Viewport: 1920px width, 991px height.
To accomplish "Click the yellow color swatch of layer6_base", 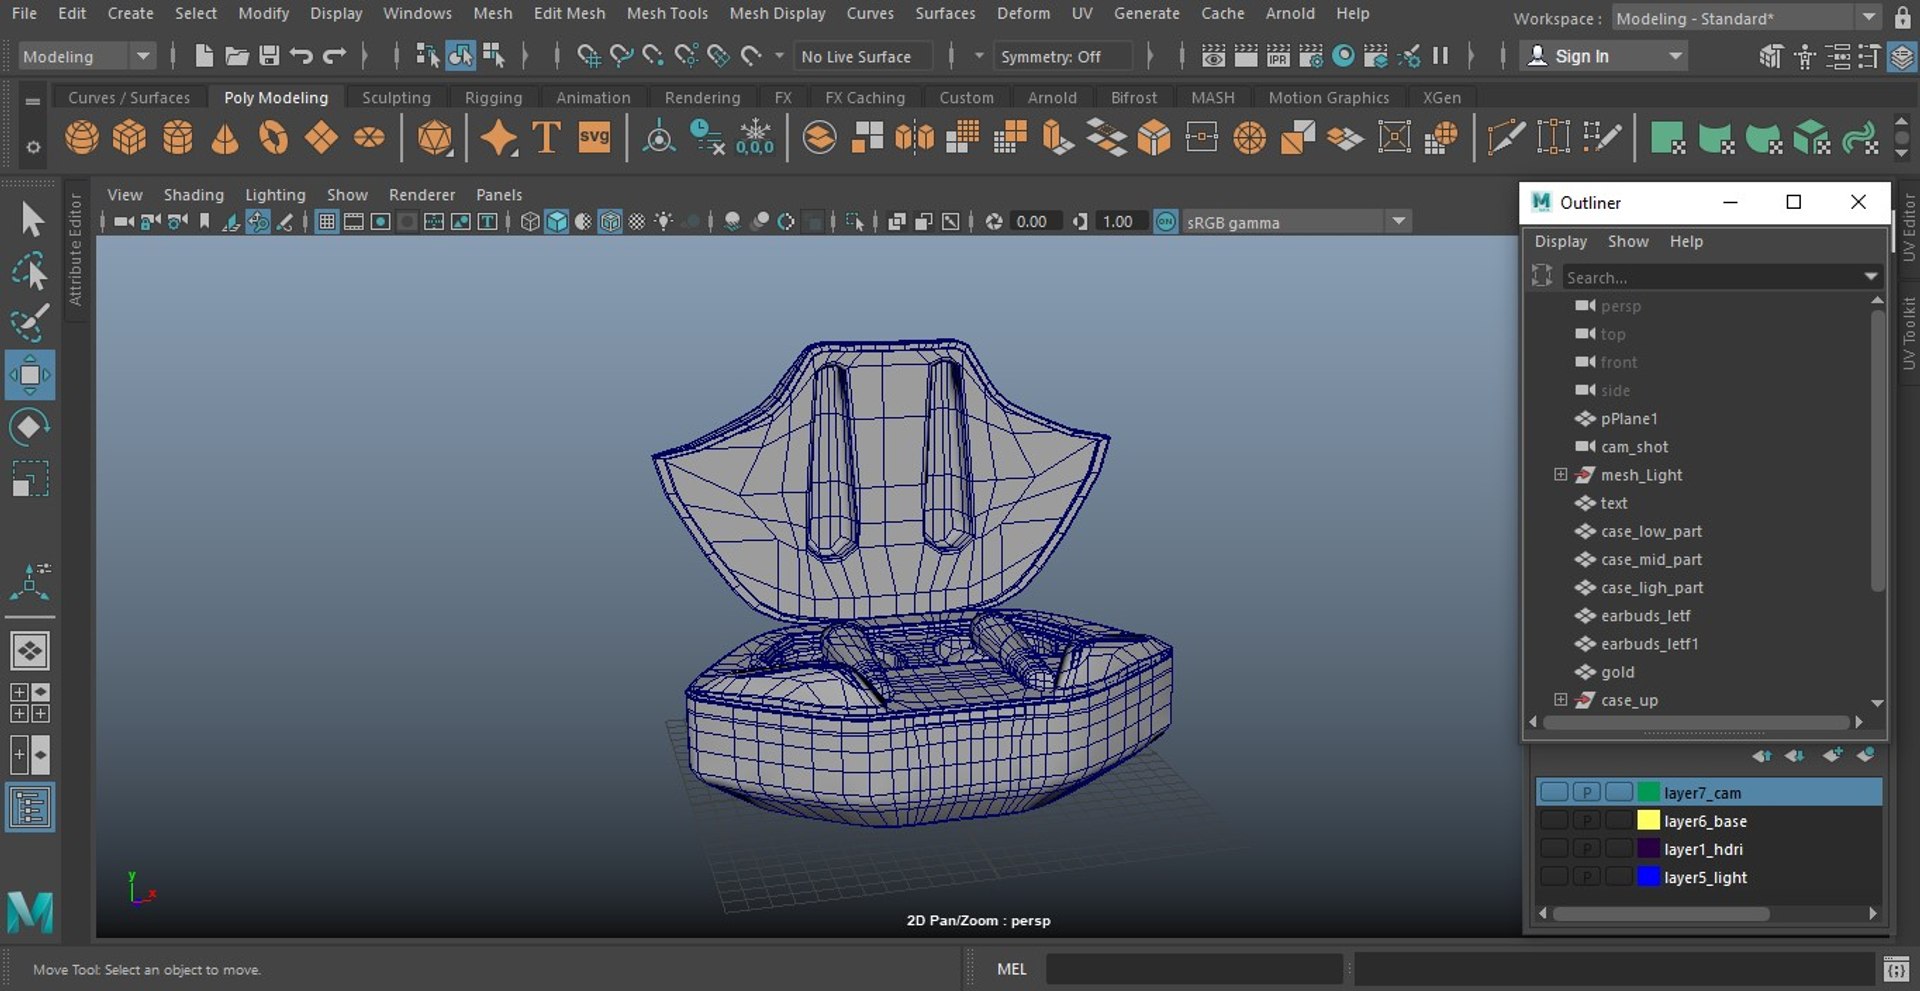I will (x=1648, y=820).
